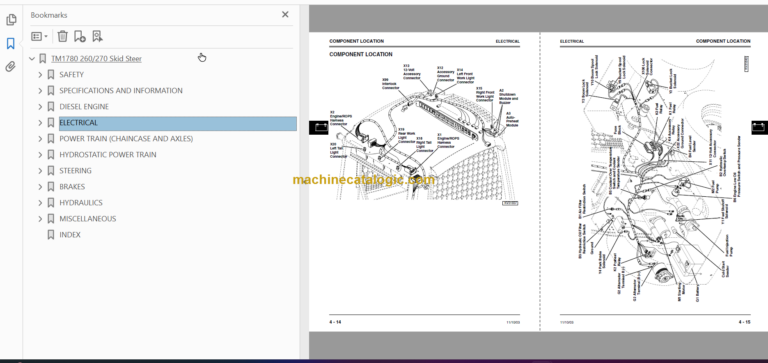This screenshot has height=363, width=768.
Task: Open the Page Thumbnails panel icon
Action: [x=11, y=20]
